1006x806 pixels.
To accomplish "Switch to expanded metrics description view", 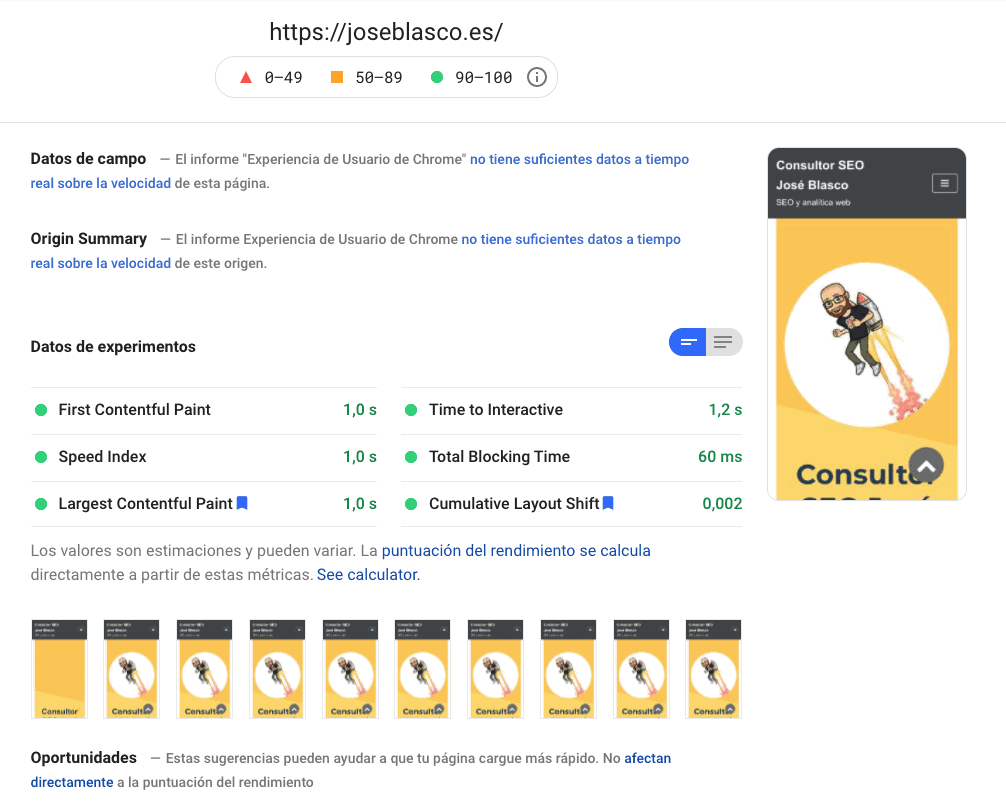I will (724, 342).
